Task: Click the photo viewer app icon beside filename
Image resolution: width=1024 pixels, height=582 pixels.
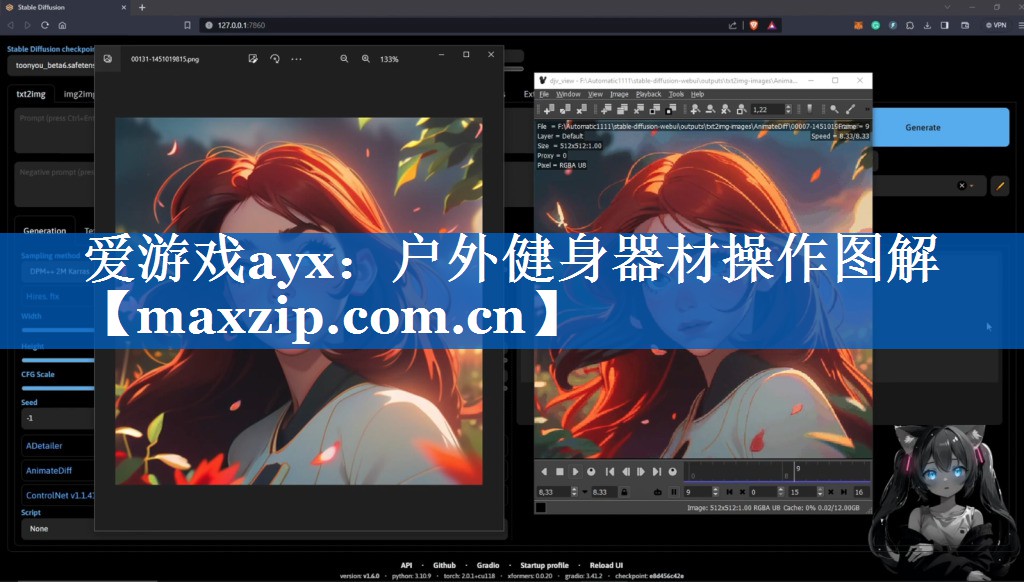Action: coord(108,59)
